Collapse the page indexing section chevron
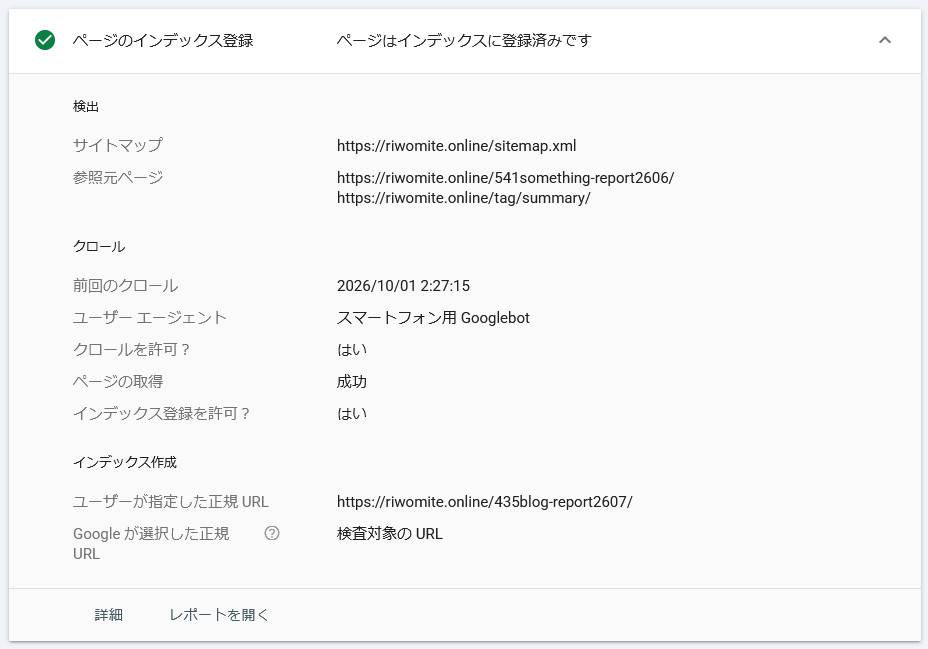The width and height of the screenshot is (928, 649). pyautogui.click(x=884, y=40)
